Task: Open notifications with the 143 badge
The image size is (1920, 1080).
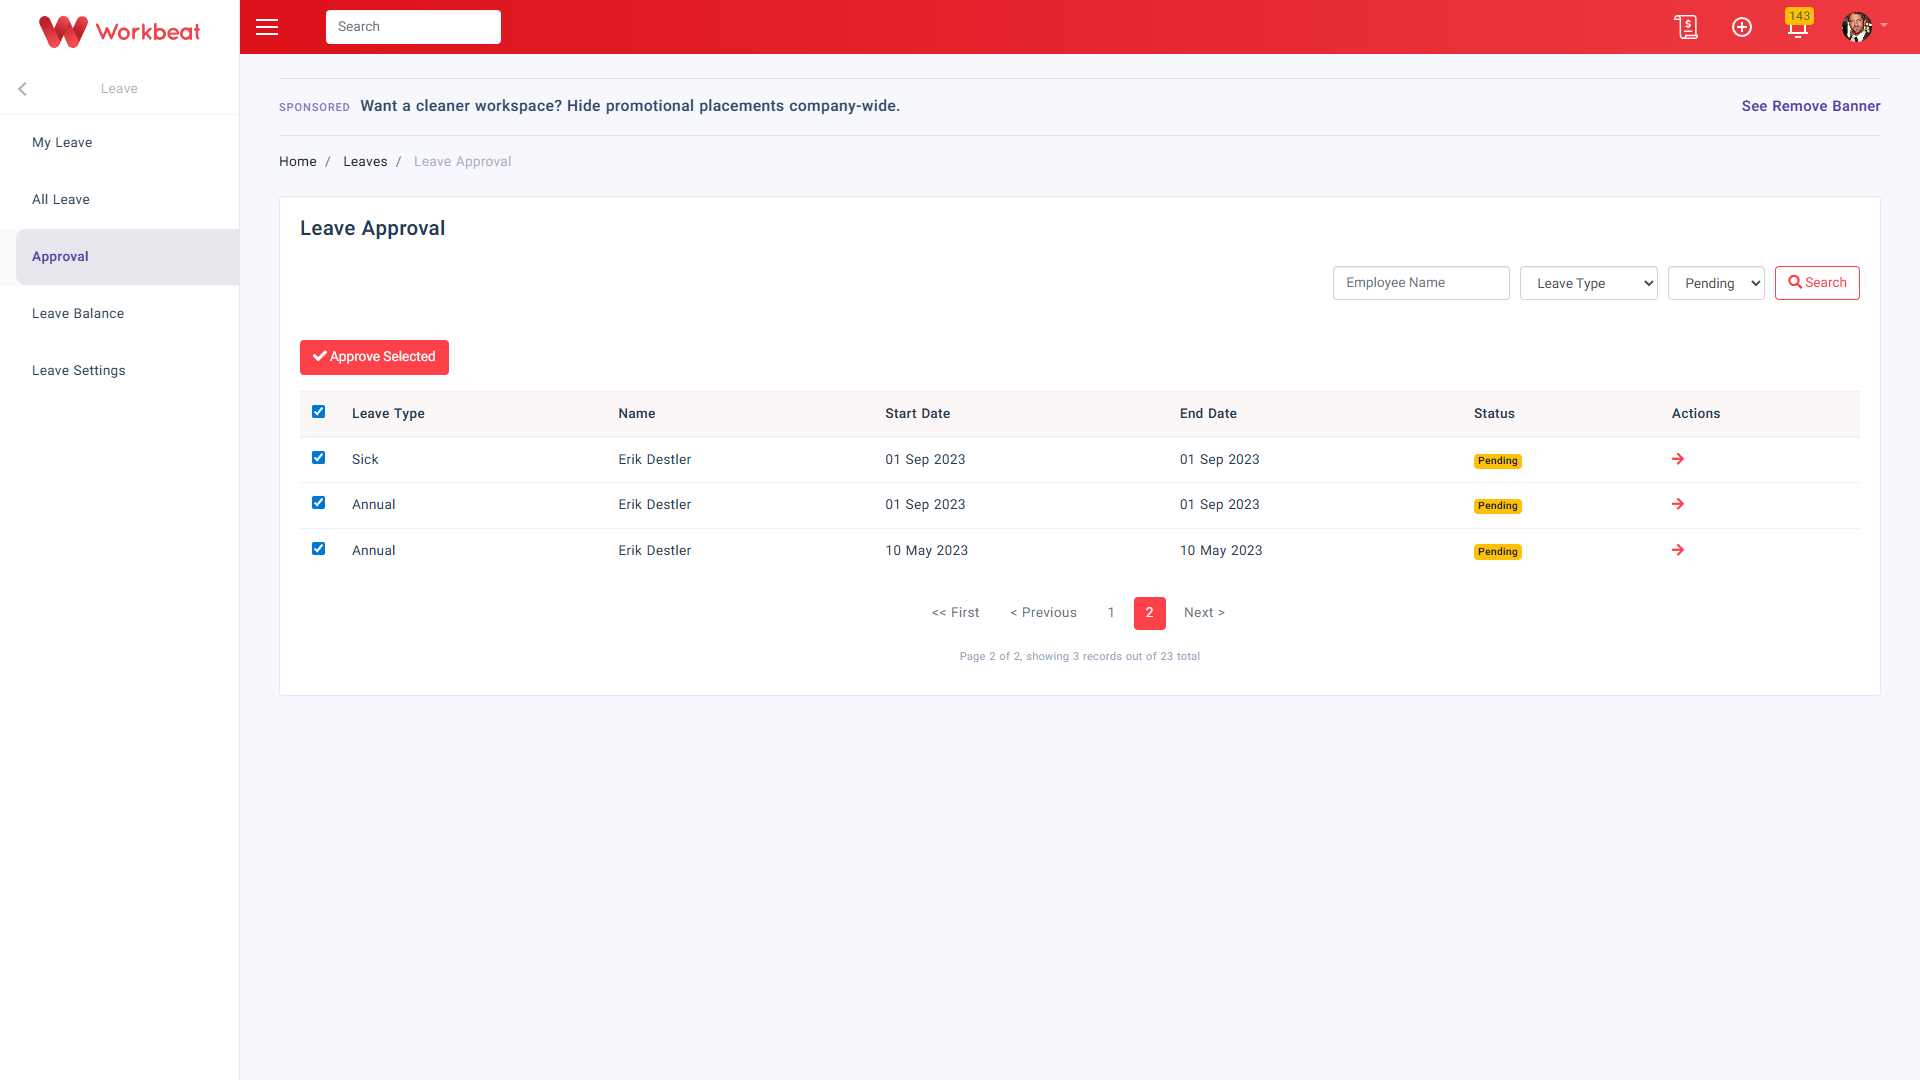Action: [x=1798, y=25]
